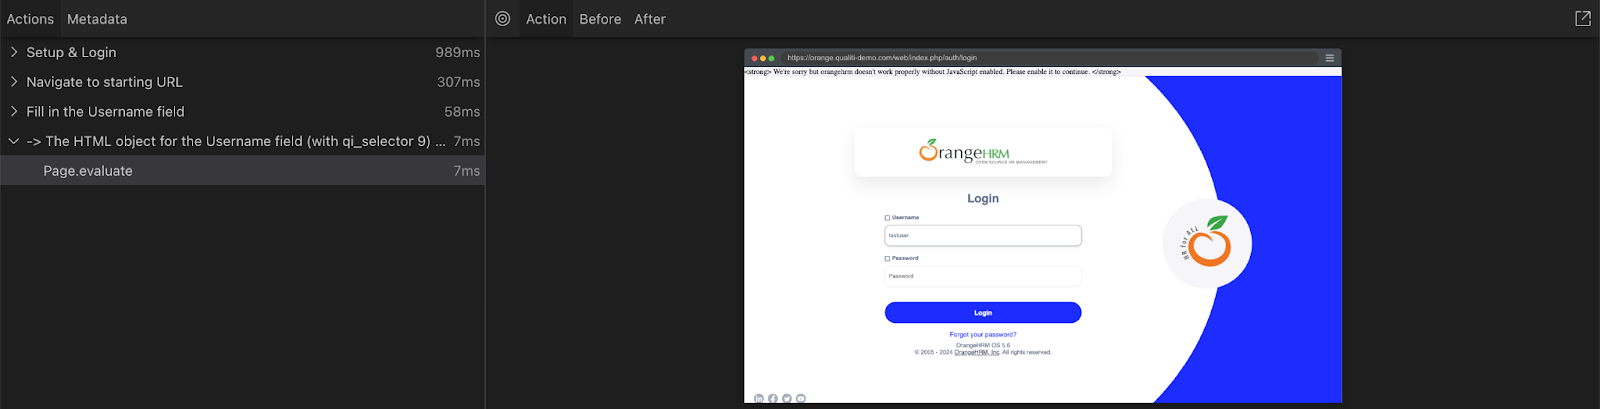Click the snapshot browser URL bar

coord(1050,58)
